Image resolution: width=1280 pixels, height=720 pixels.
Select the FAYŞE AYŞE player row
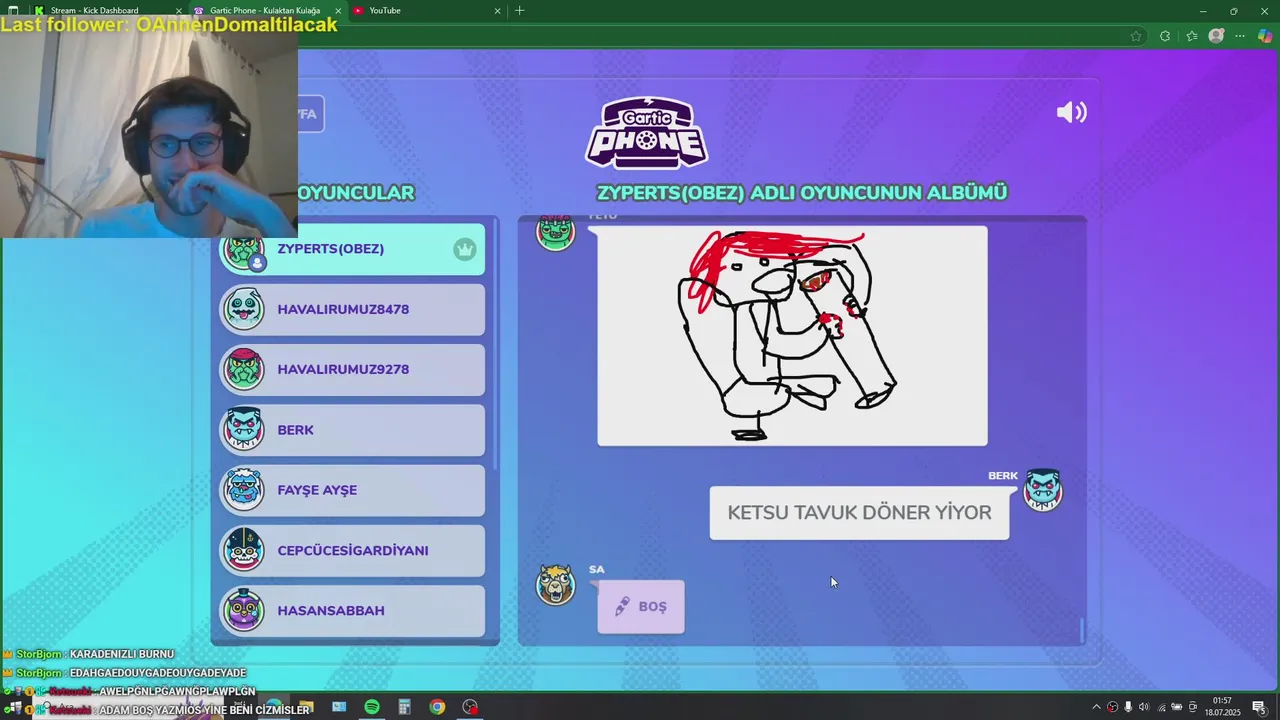(352, 490)
